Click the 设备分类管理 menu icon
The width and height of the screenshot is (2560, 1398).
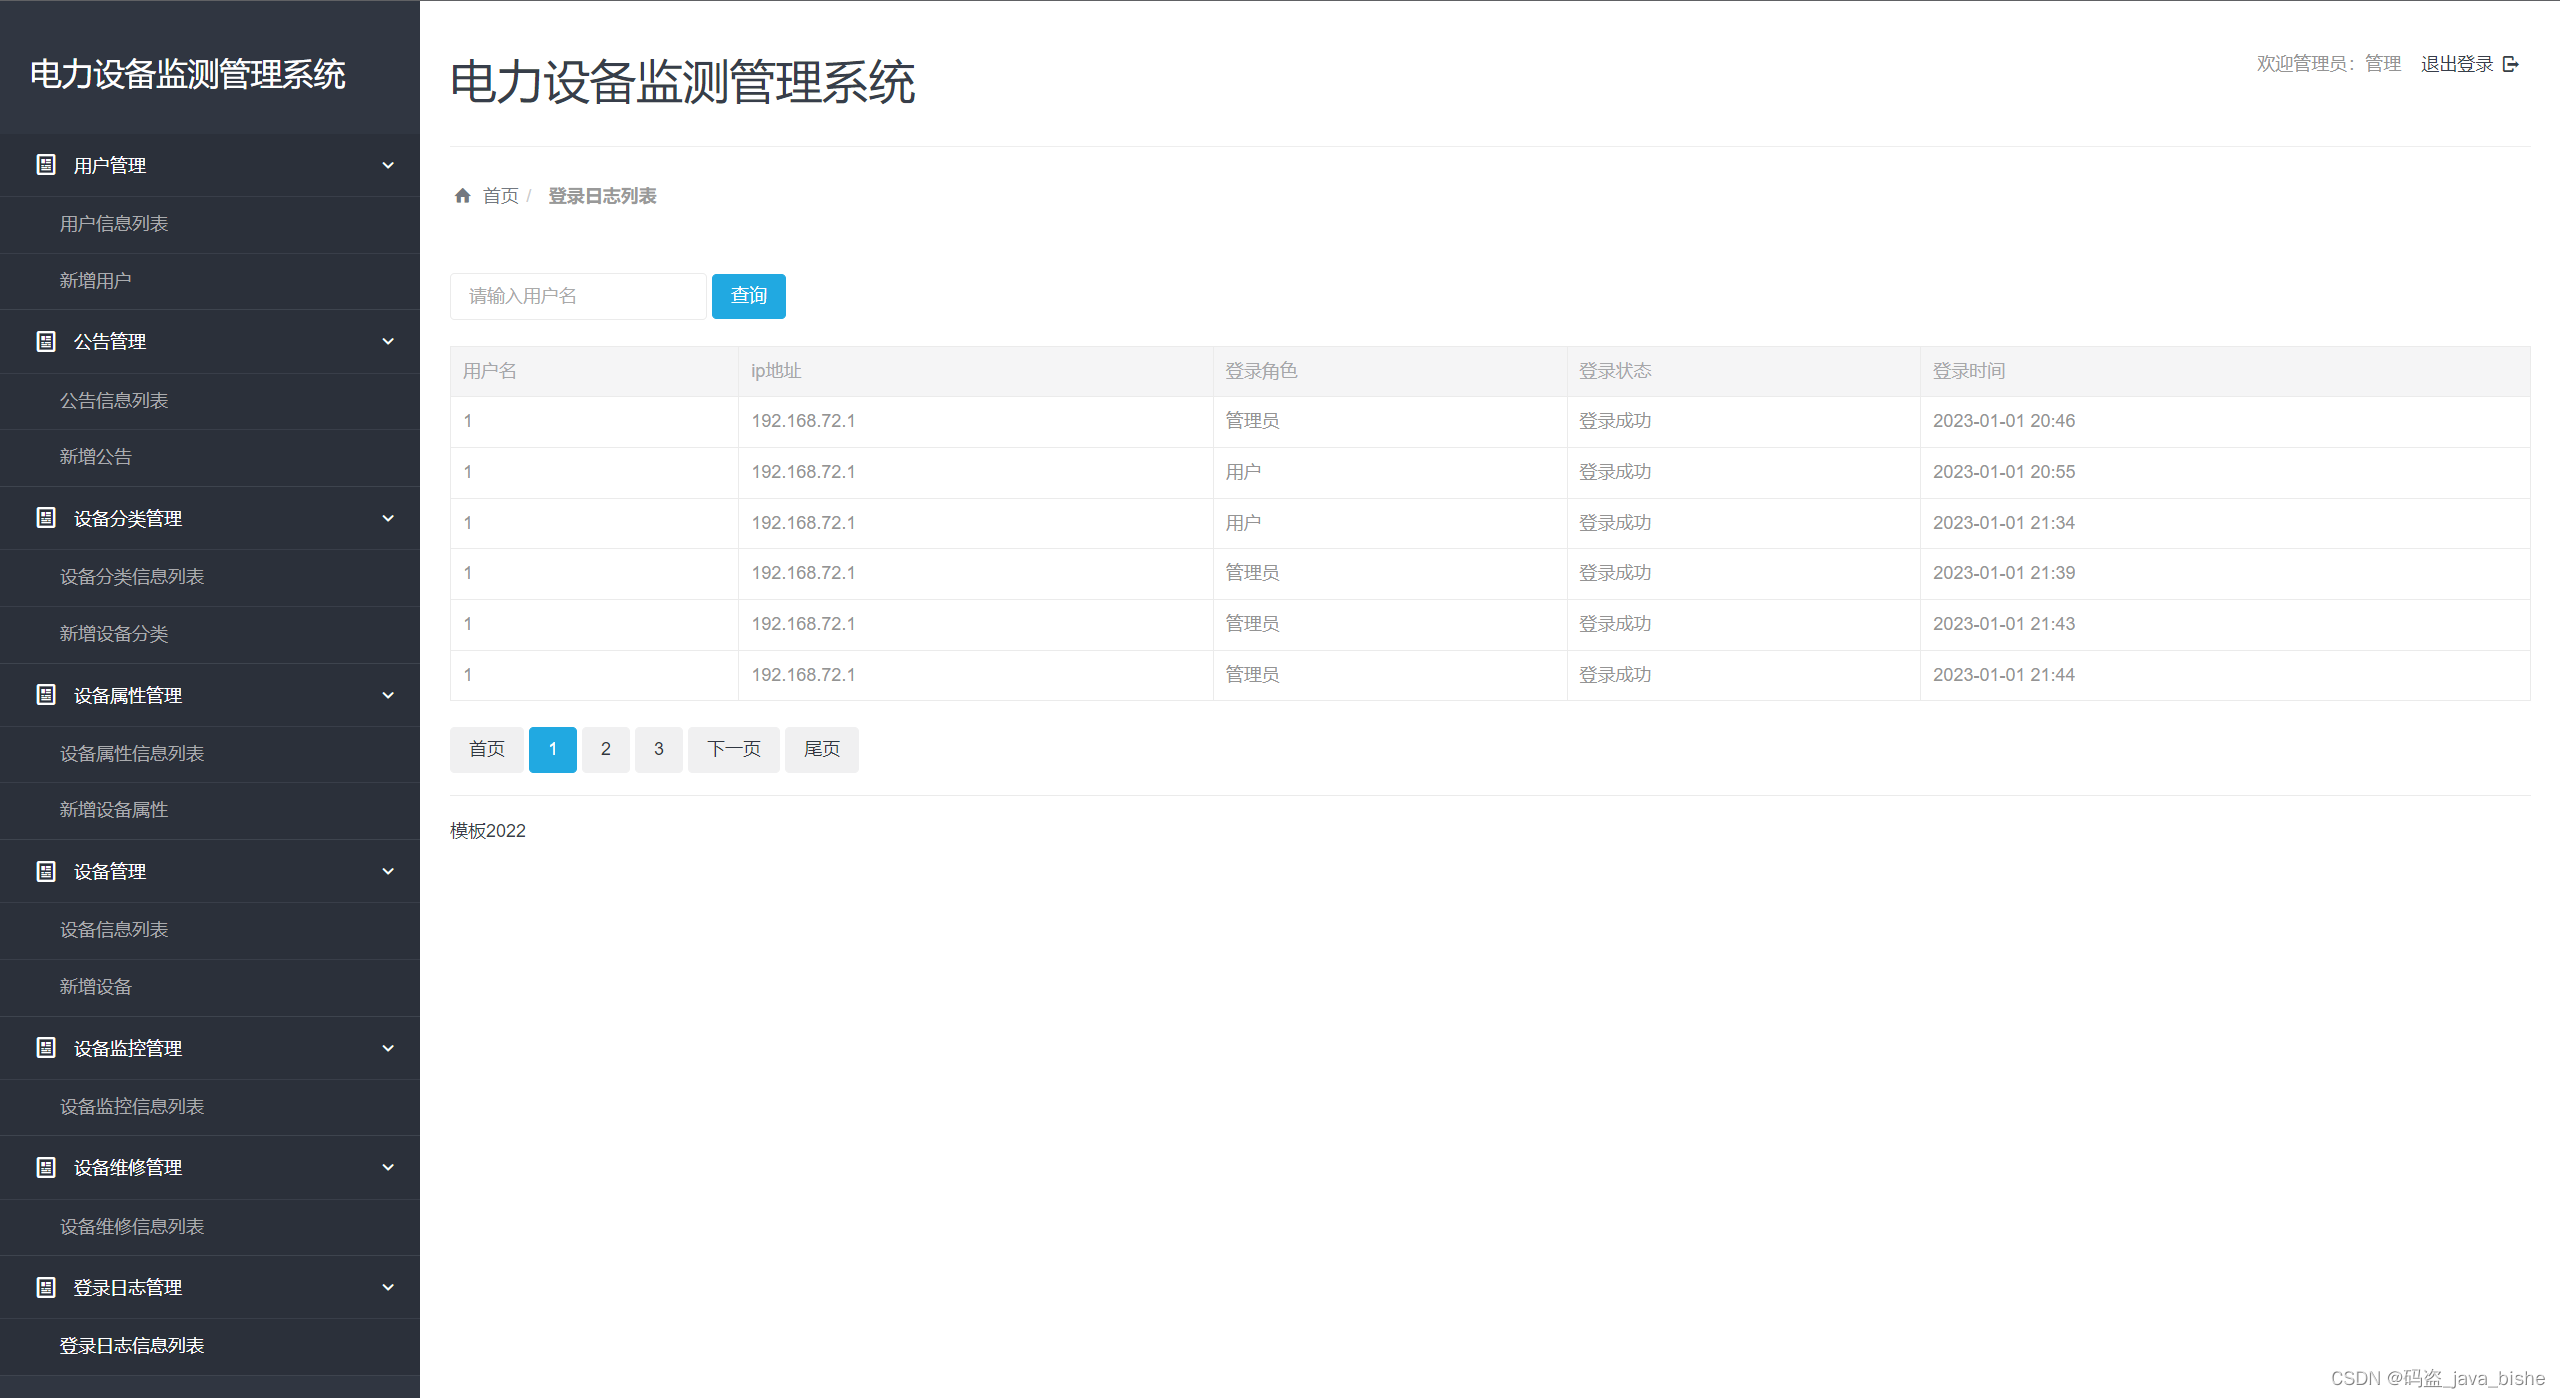pyautogui.click(x=46, y=518)
